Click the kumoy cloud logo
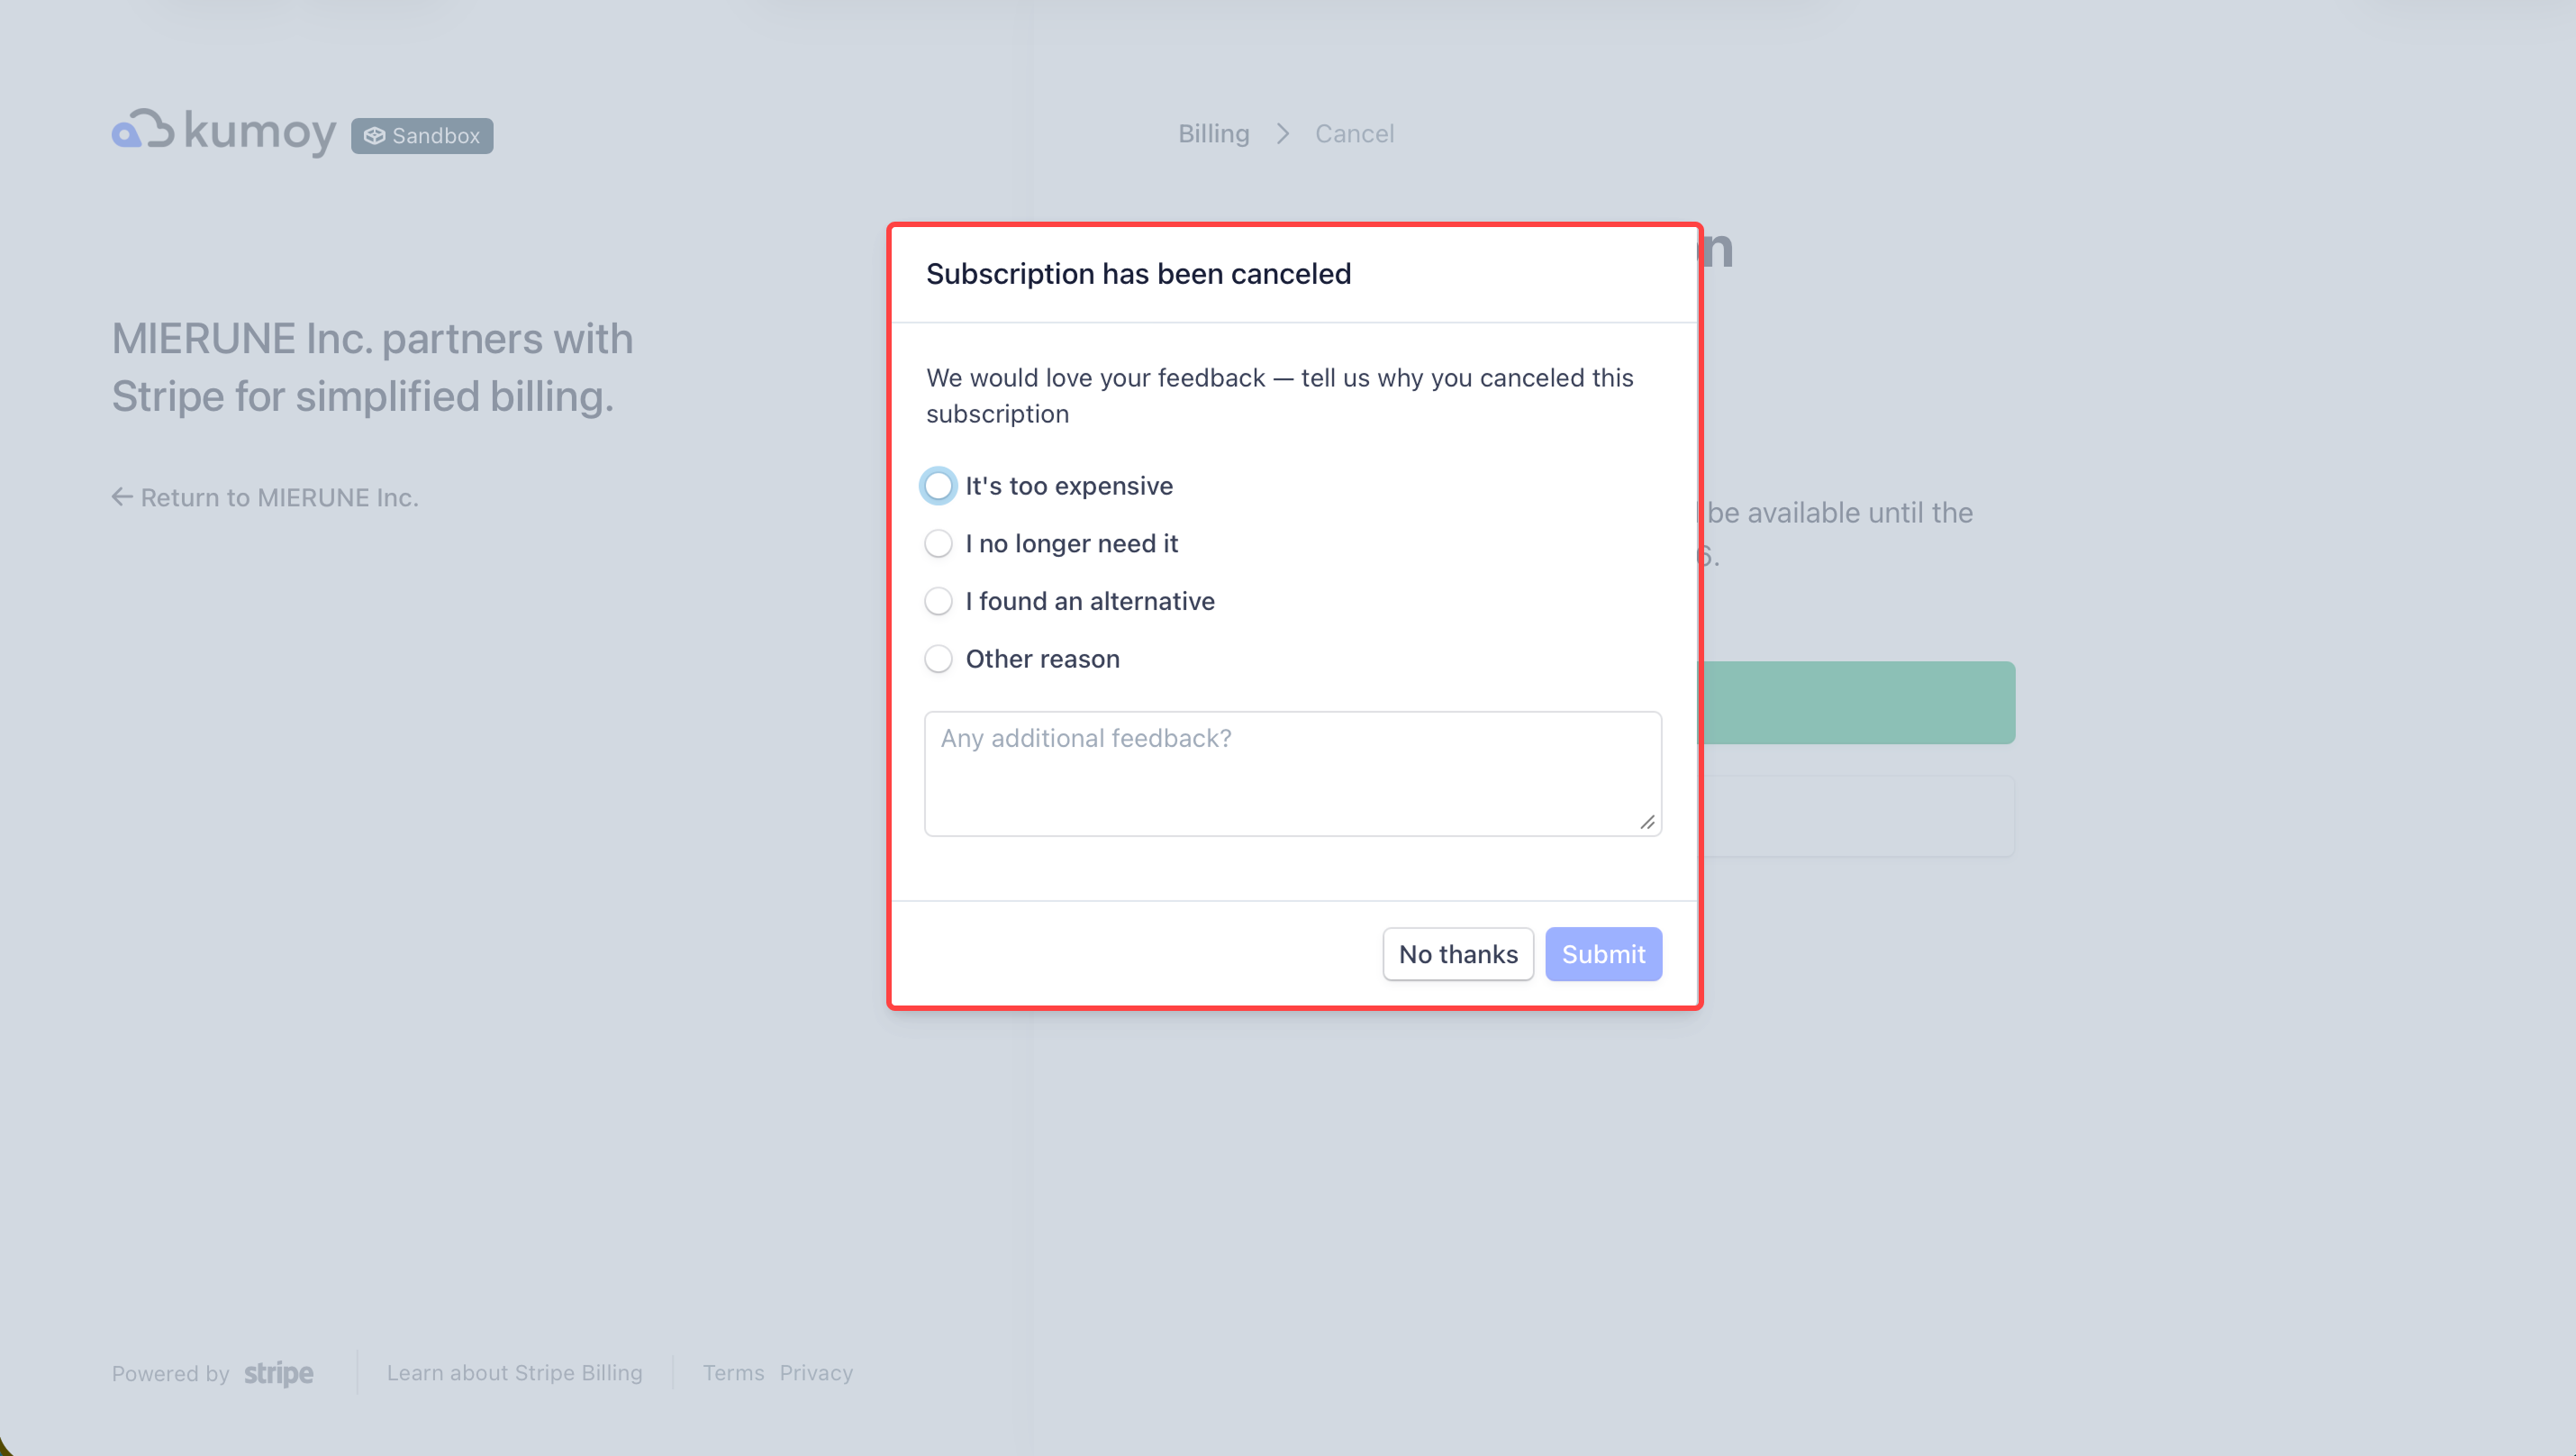This screenshot has height=1456, width=2576. pyautogui.click(x=143, y=131)
